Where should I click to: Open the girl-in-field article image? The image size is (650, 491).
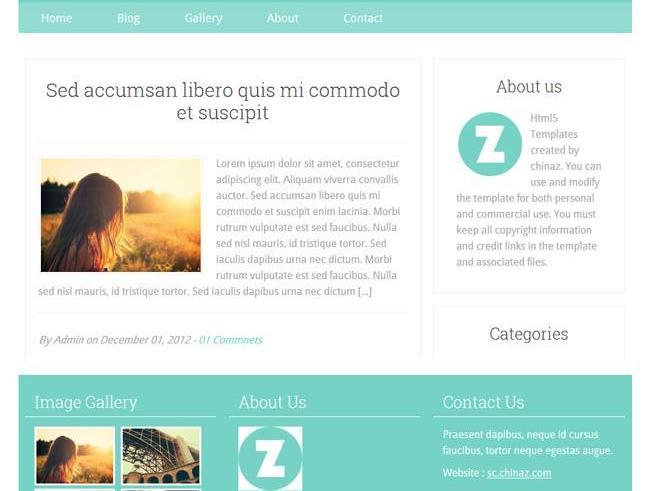point(121,215)
